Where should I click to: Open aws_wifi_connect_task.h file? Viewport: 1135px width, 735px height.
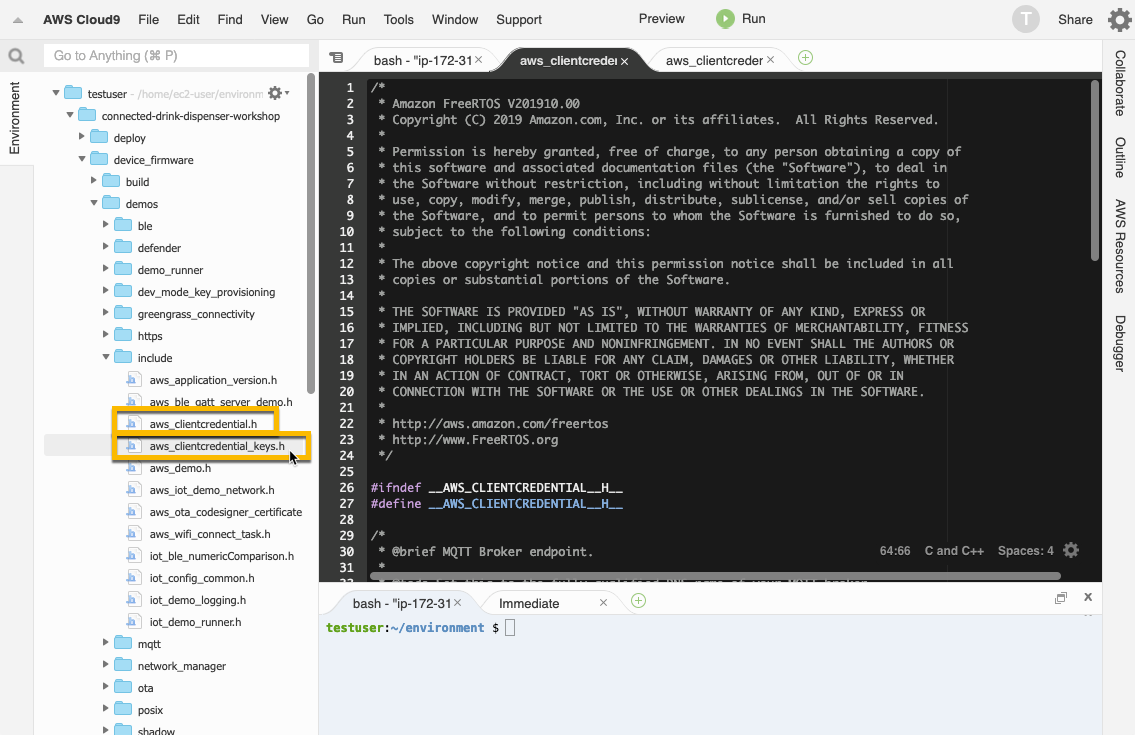point(210,534)
